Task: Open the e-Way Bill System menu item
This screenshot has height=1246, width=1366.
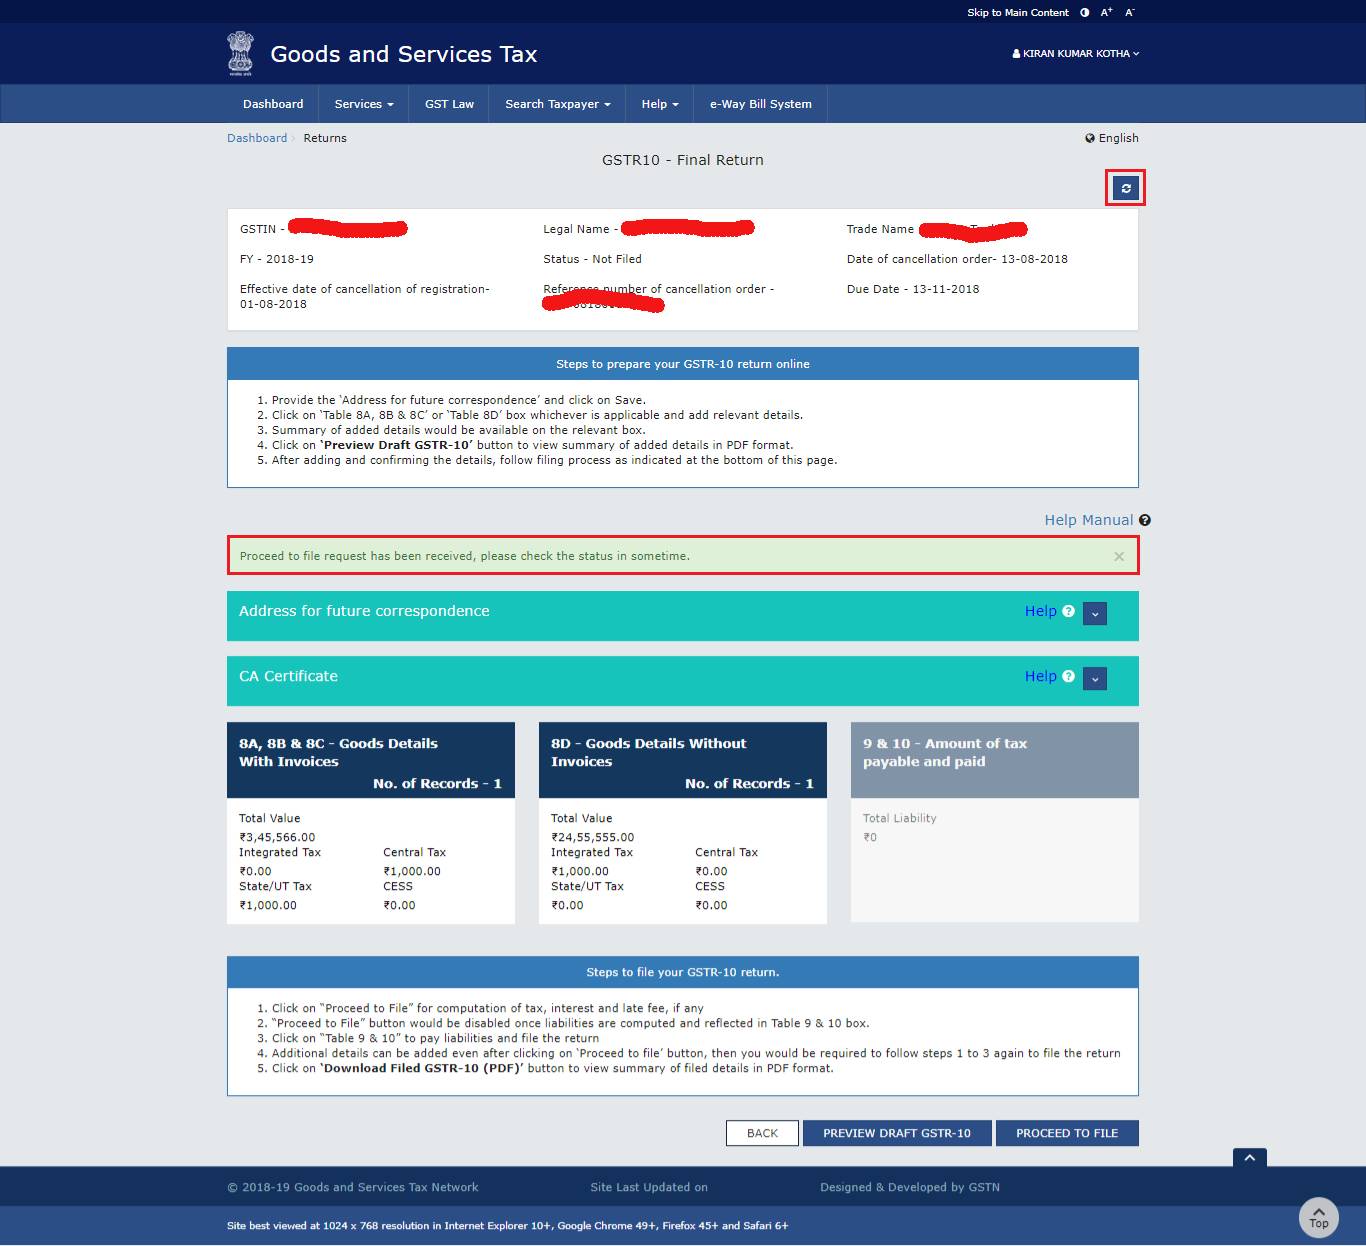Action: pyautogui.click(x=759, y=103)
